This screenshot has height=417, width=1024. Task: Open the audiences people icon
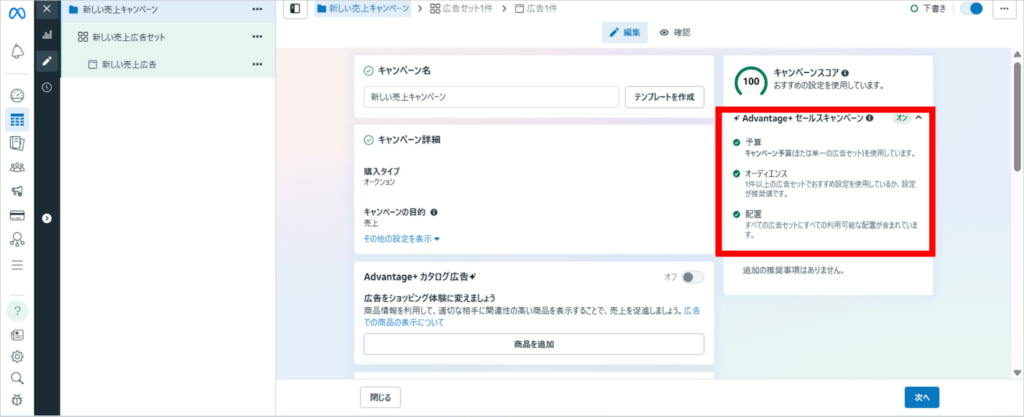(x=18, y=168)
